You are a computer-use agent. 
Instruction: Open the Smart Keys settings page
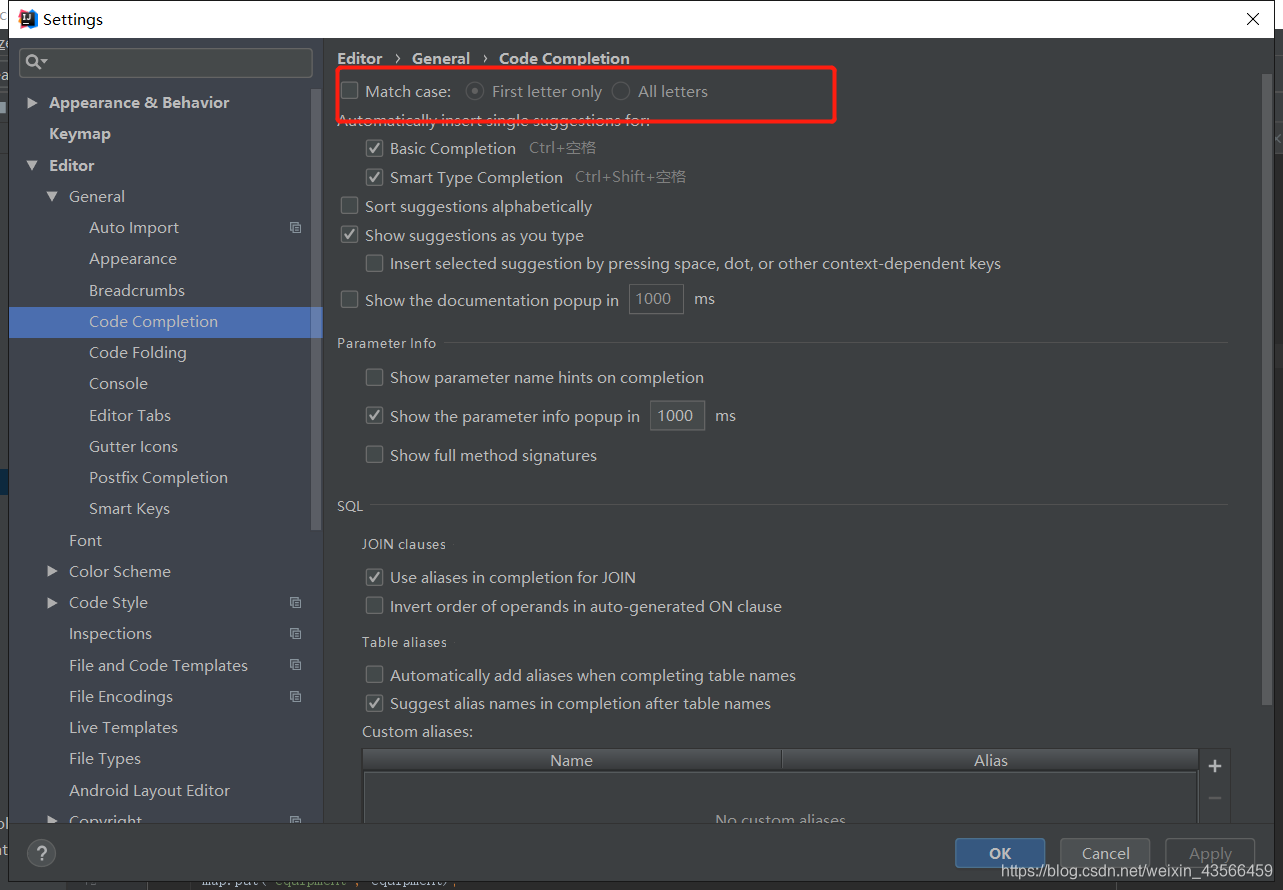[129, 509]
